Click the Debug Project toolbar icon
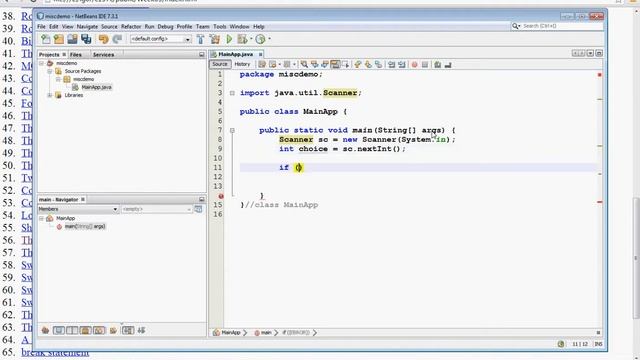The height and width of the screenshot is (360, 640). (x=242, y=39)
